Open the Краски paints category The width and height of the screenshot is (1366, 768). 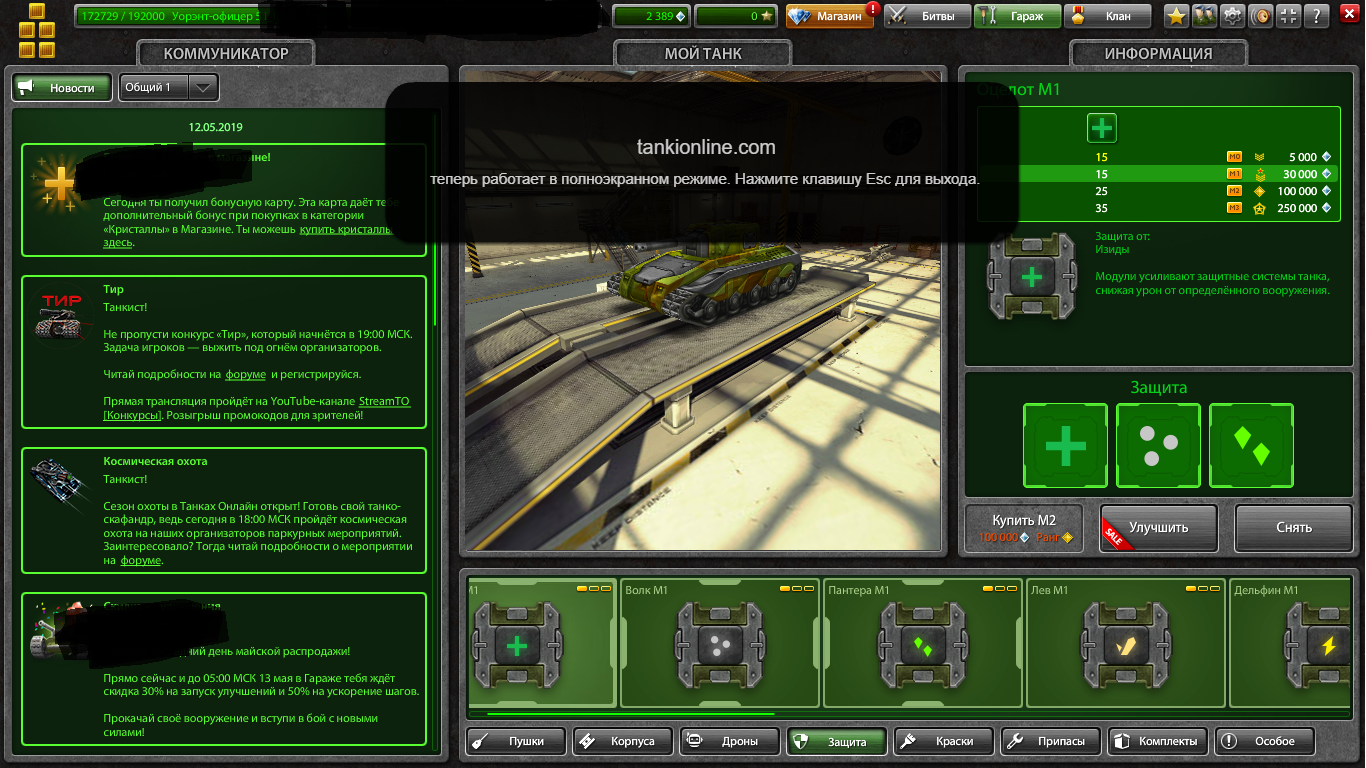click(943, 741)
